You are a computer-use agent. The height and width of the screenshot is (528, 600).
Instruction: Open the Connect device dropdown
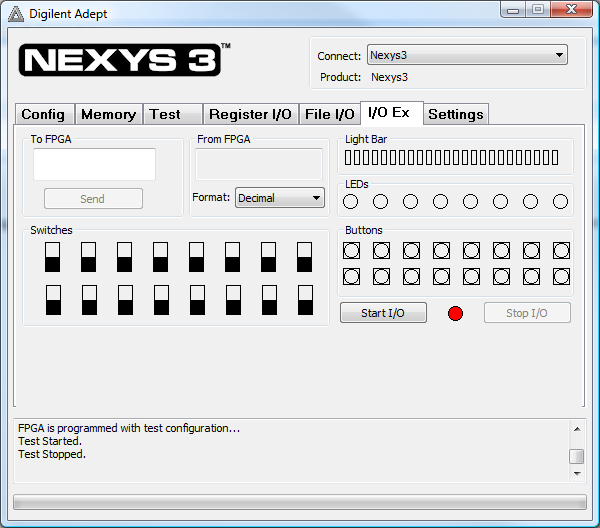467,55
